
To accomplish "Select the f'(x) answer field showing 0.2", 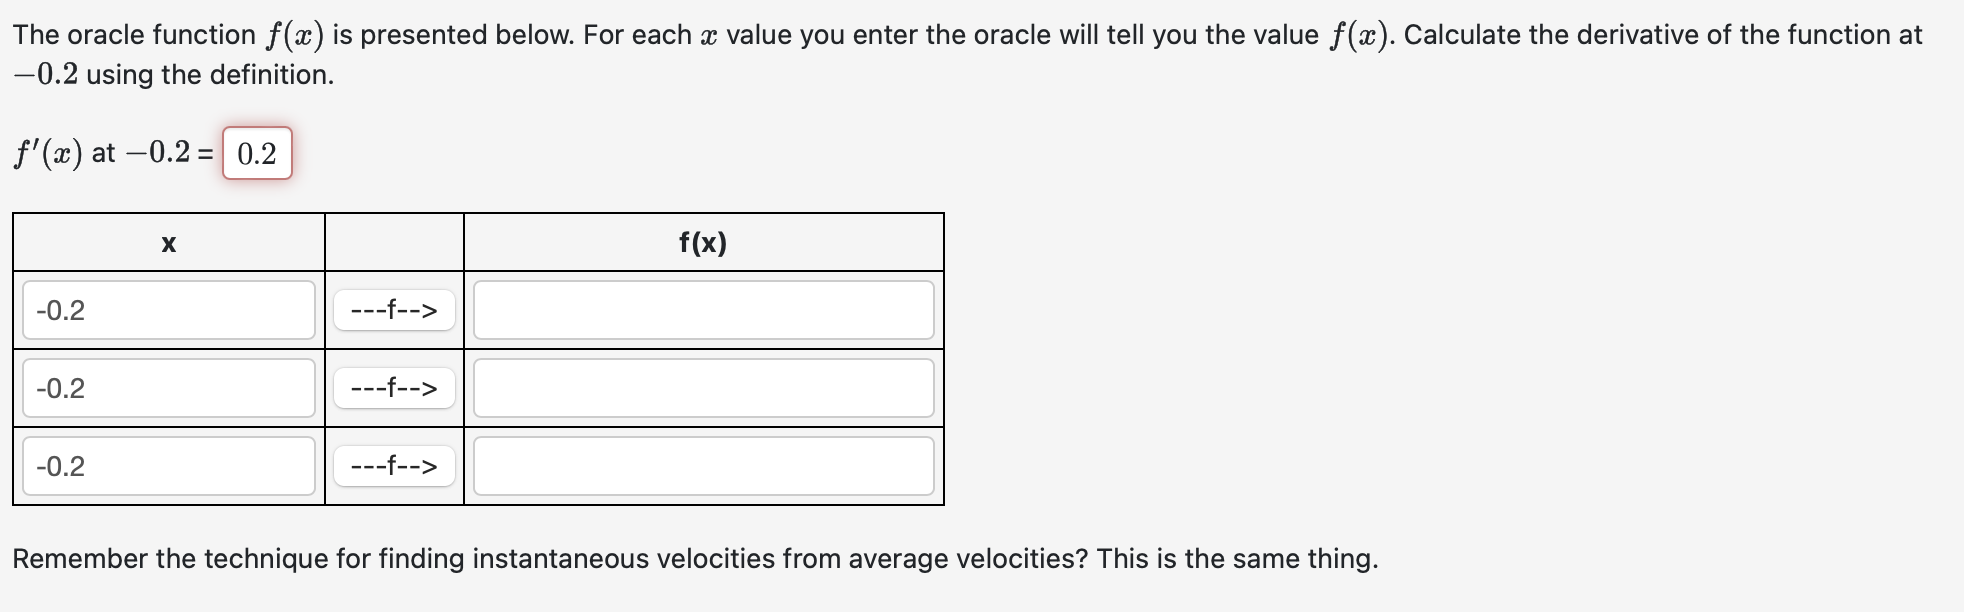I will (x=256, y=154).
